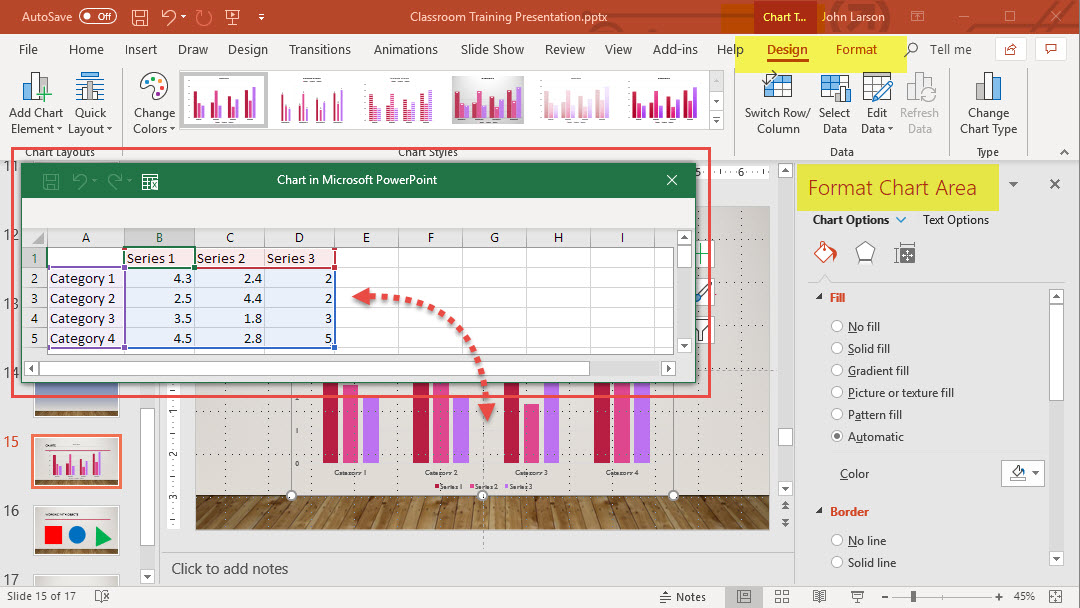Click the Add Chart Element icon
1080x608 pixels.
36,89
